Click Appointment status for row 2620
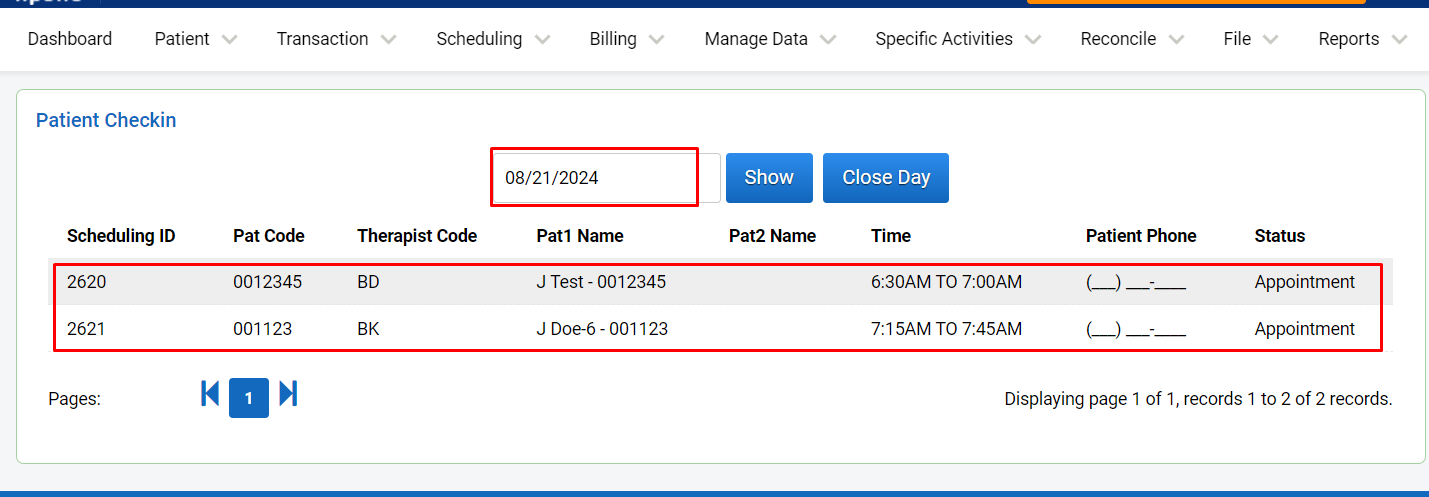1429x497 pixels. (1305, 282)
